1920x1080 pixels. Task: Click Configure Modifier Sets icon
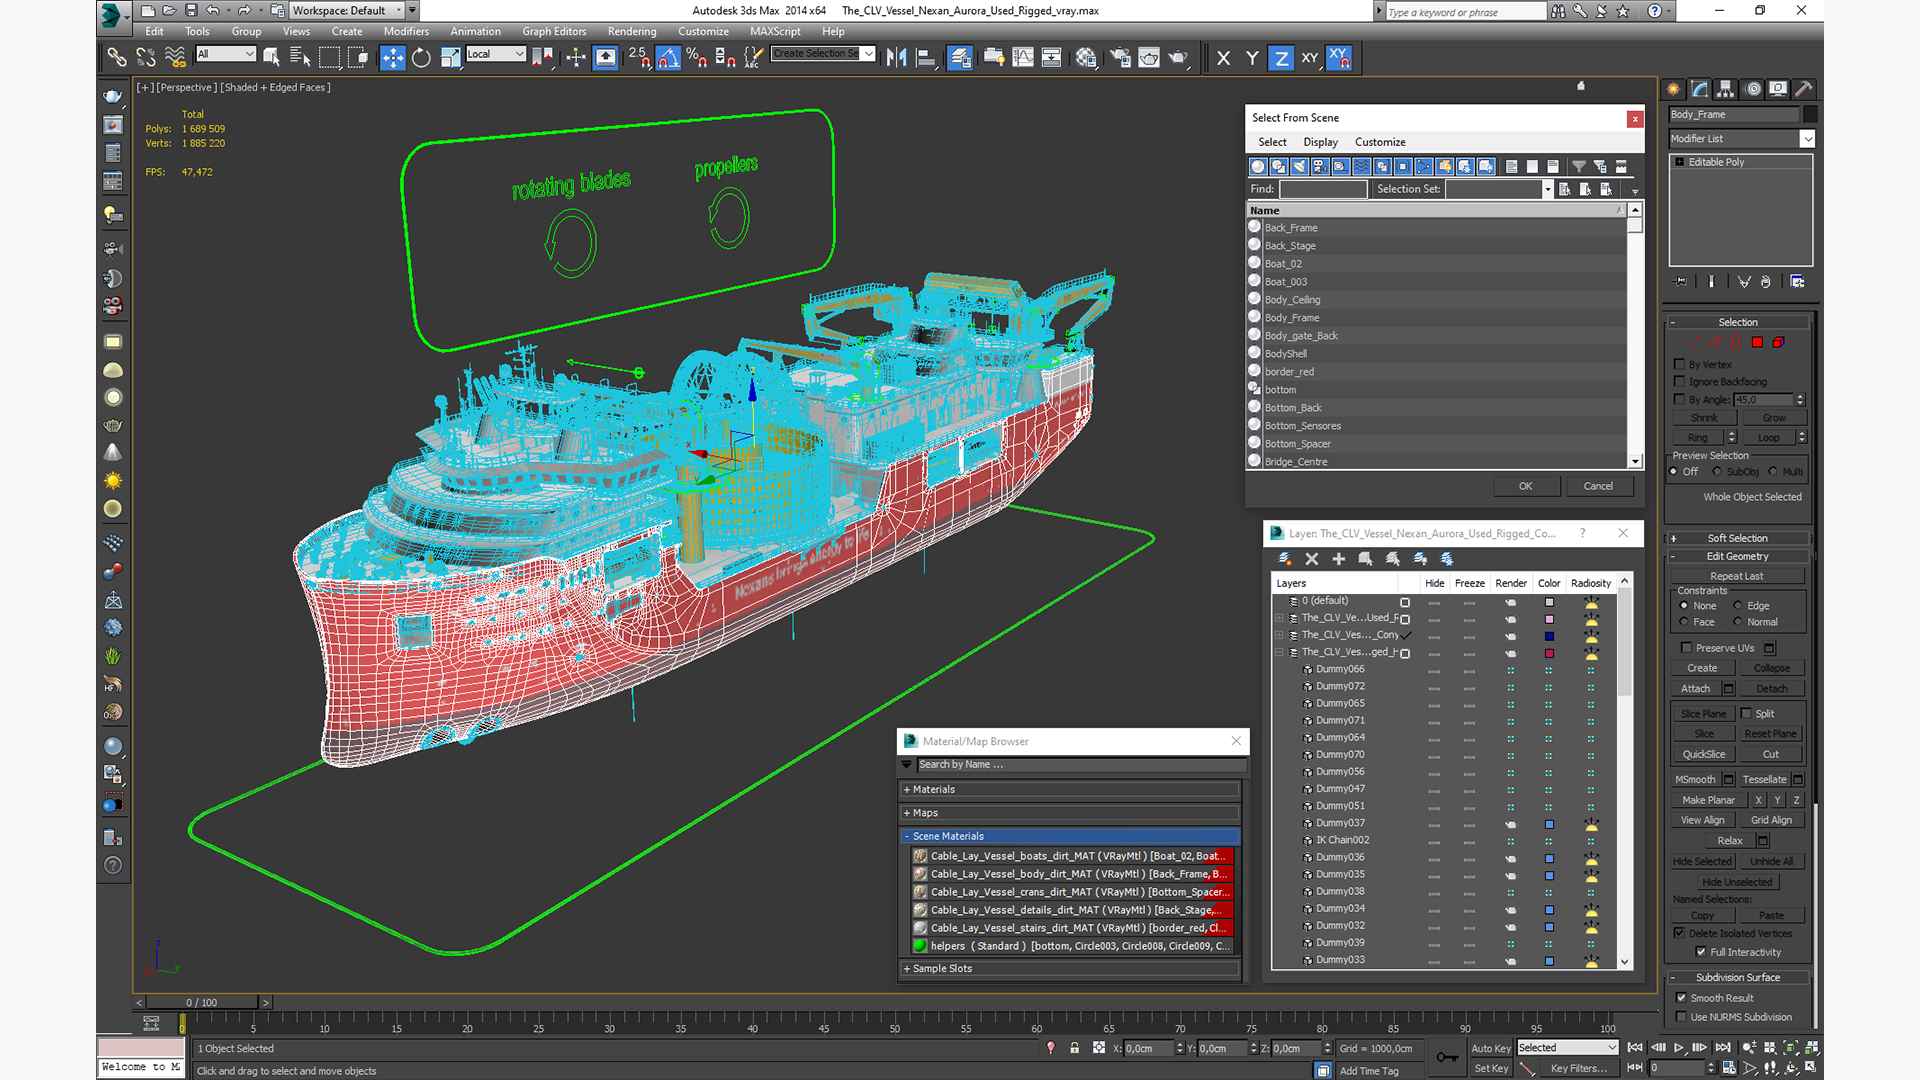(1797, 282)
